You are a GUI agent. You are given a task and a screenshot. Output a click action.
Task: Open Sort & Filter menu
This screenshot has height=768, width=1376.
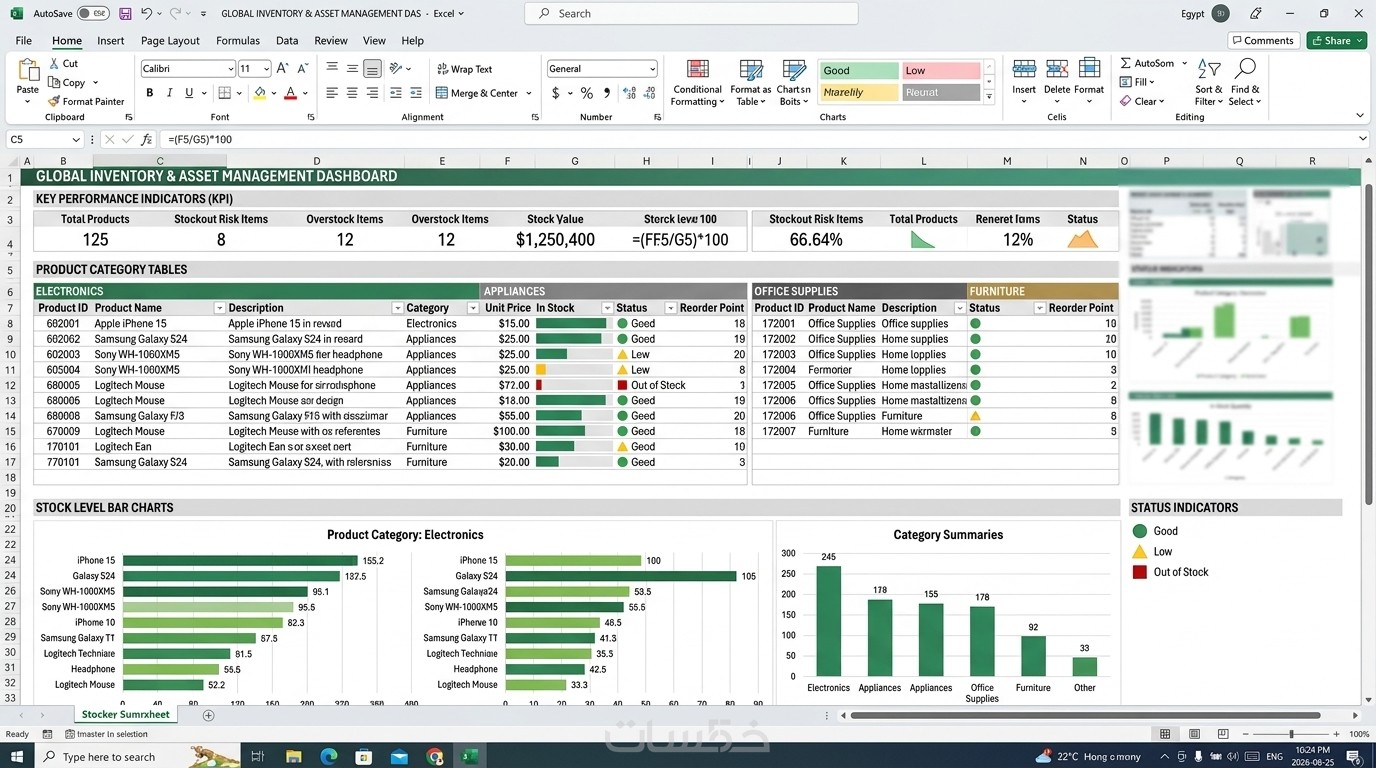pyautogui.click(x=1209, y=83)
